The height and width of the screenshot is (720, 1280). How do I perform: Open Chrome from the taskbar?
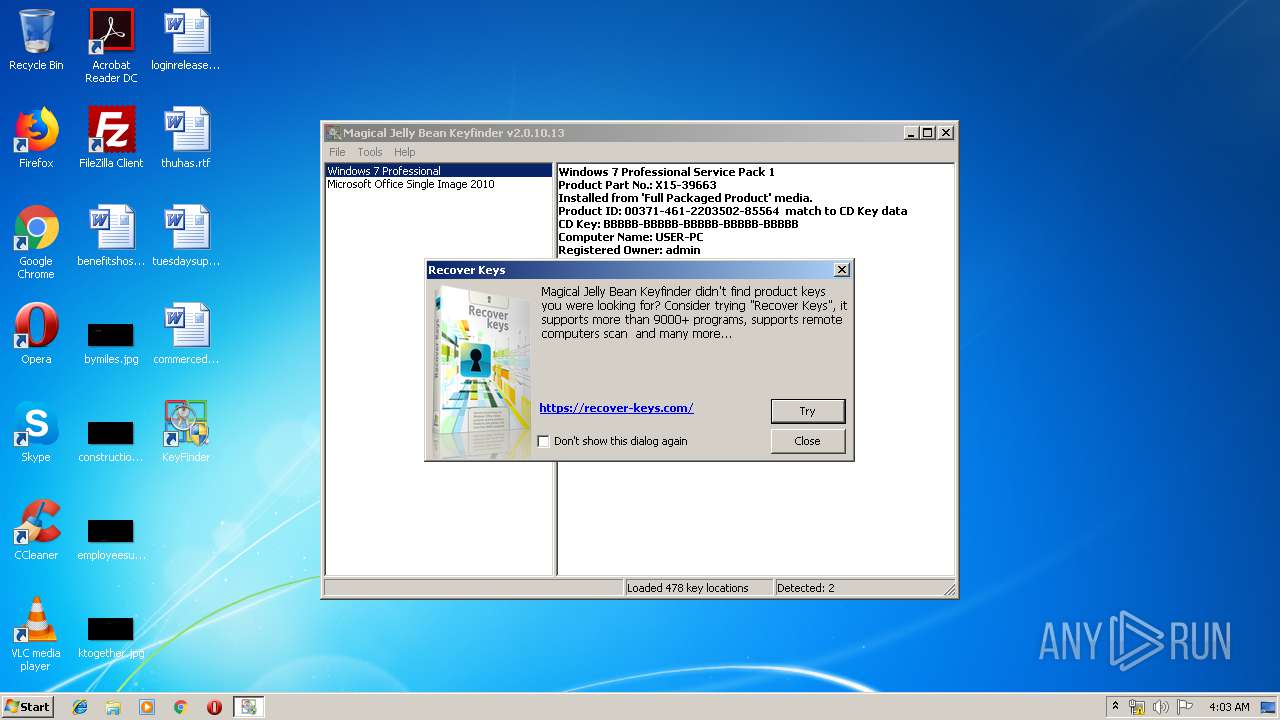(180, 707)
